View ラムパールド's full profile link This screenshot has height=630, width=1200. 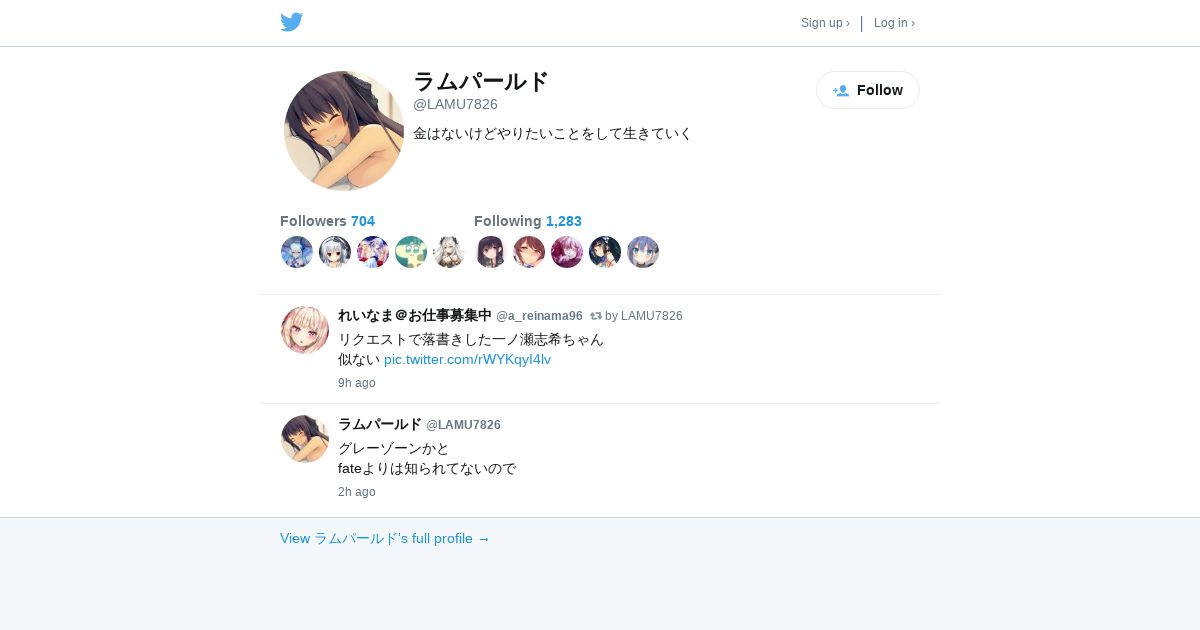[x=385, y=538]
